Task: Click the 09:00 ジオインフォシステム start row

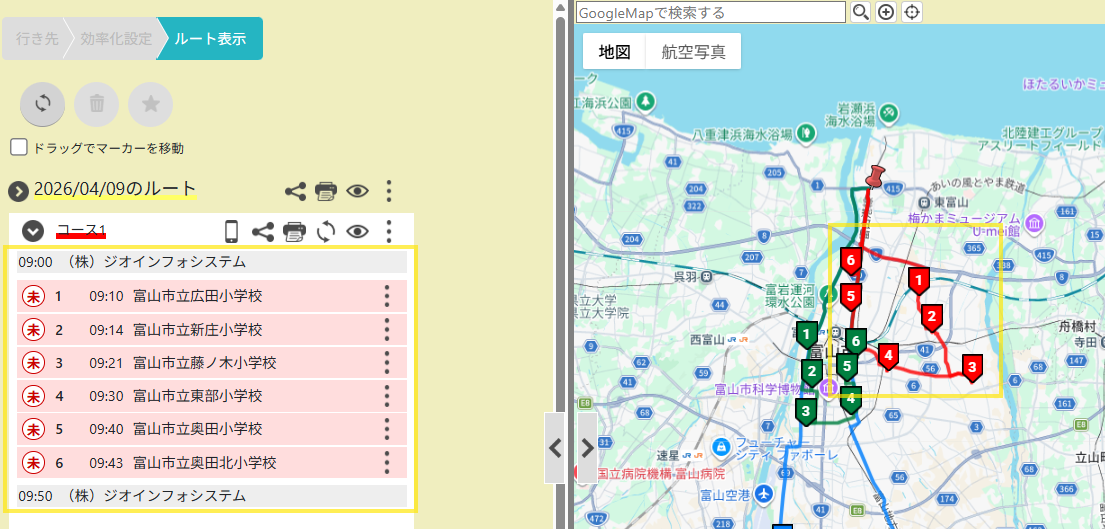Action: [212, 262]
